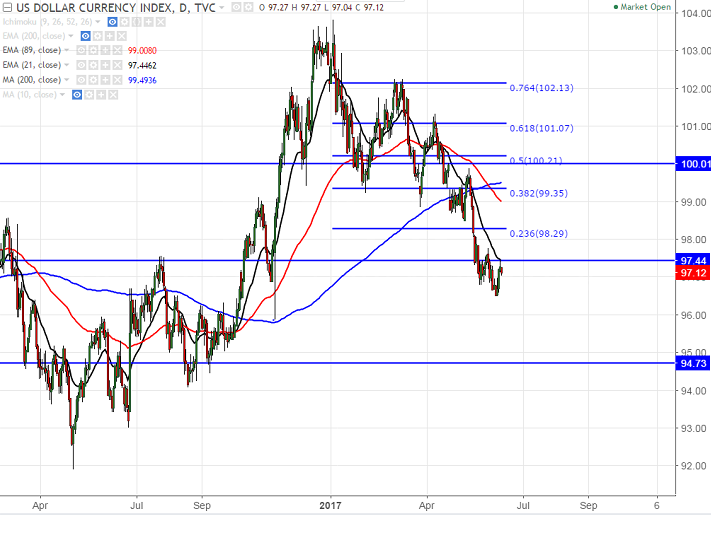Hide MA (200, close) with its eye icon
The width and height of the screenshot is (725, 543).
81,80
